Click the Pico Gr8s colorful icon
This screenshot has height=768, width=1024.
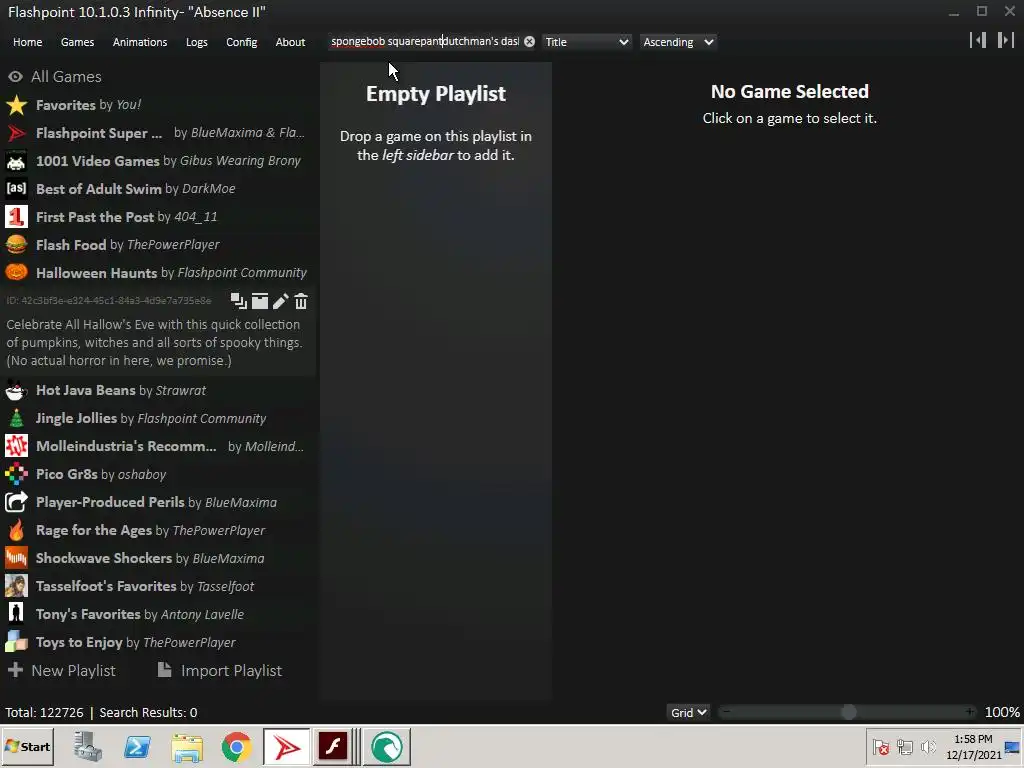(16, 474)
